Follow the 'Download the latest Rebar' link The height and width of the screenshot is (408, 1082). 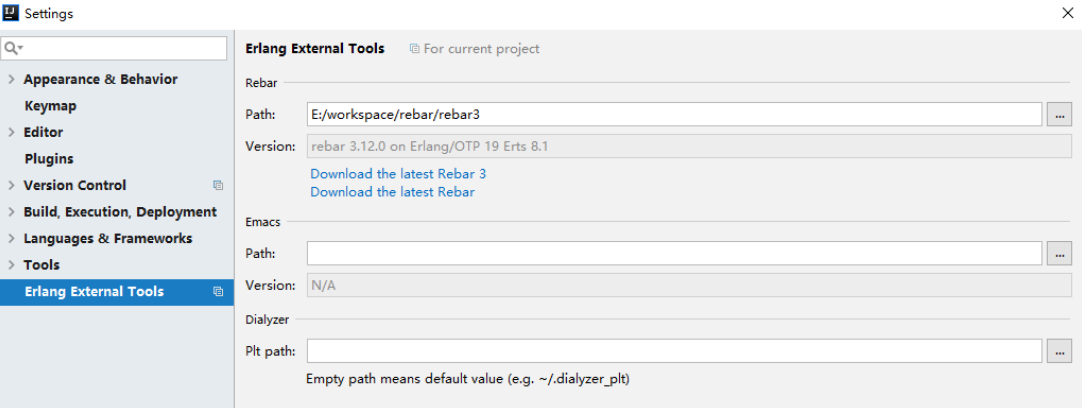point(392,192)
